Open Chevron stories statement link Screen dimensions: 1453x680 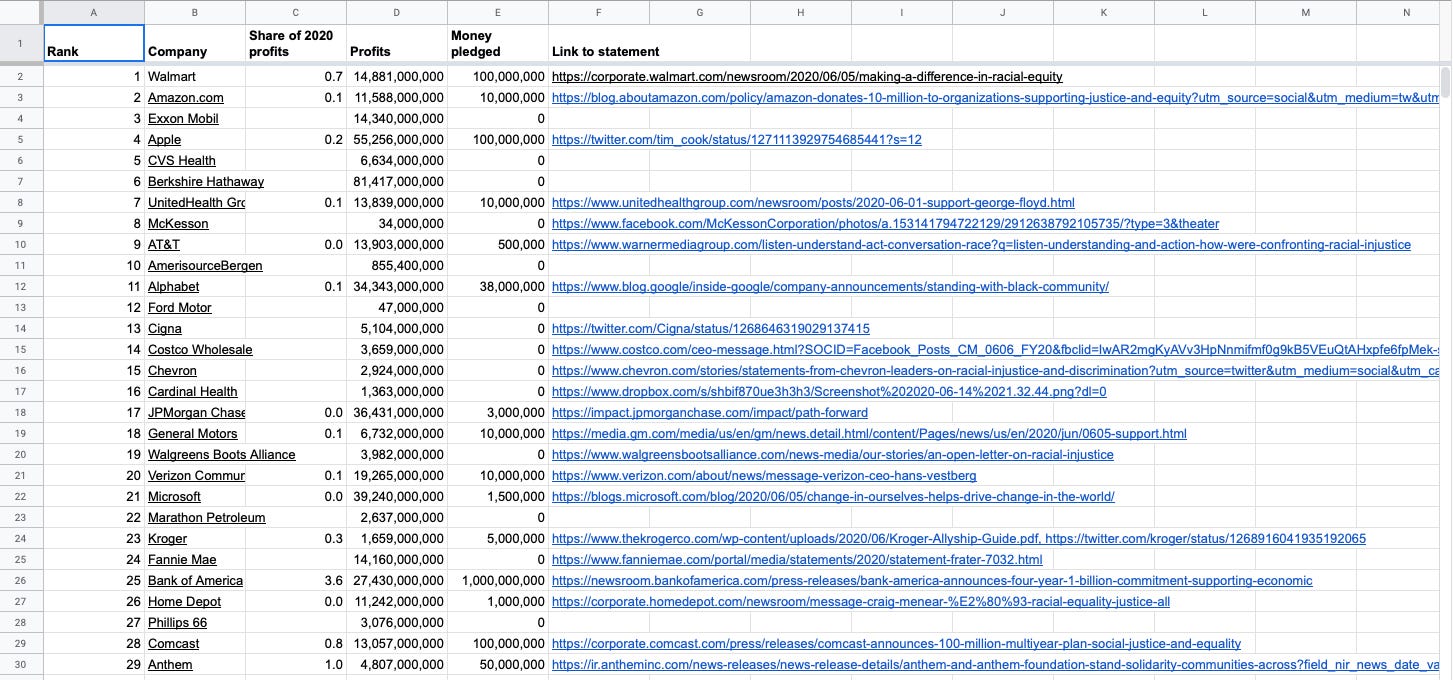[995, 371]
